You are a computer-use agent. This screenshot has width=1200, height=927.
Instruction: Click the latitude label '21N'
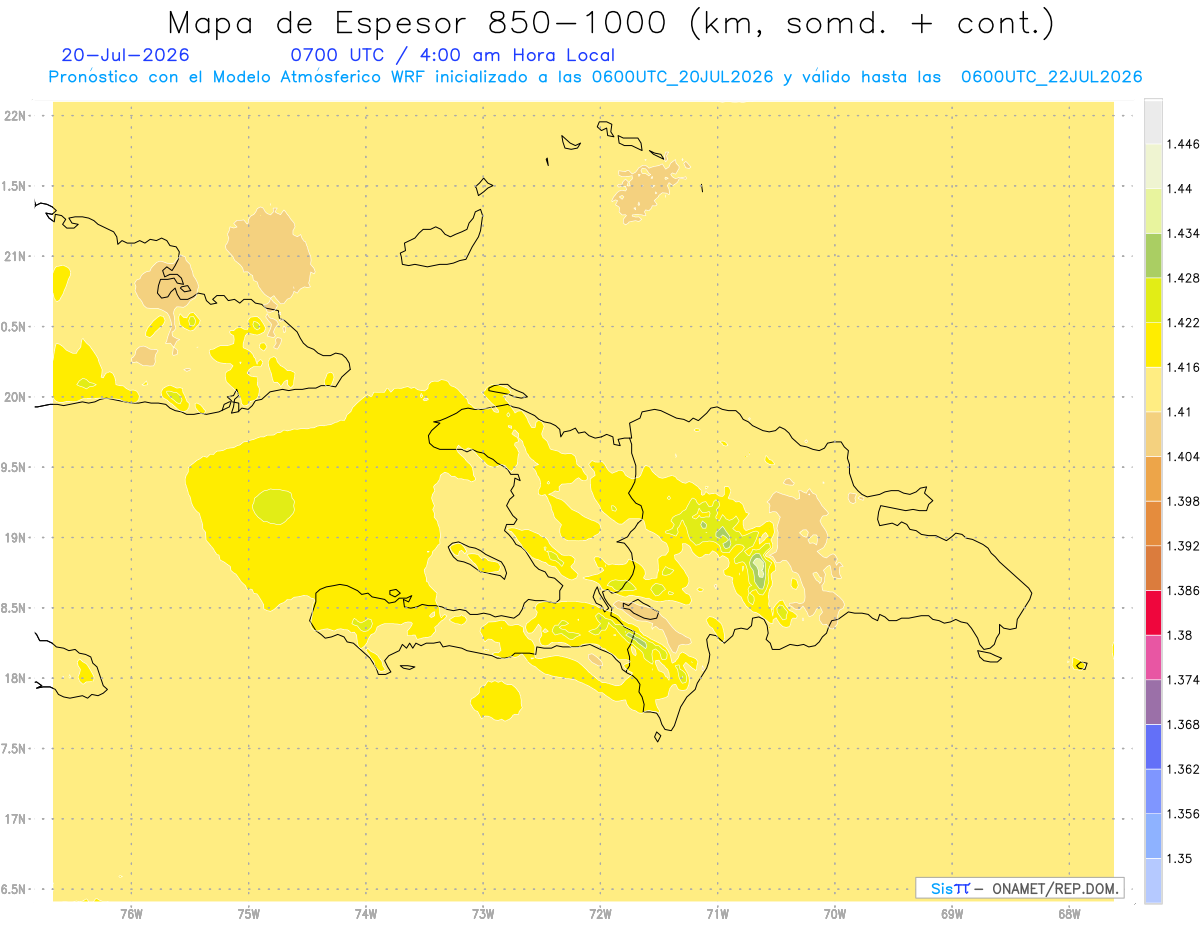click(16, 257)
